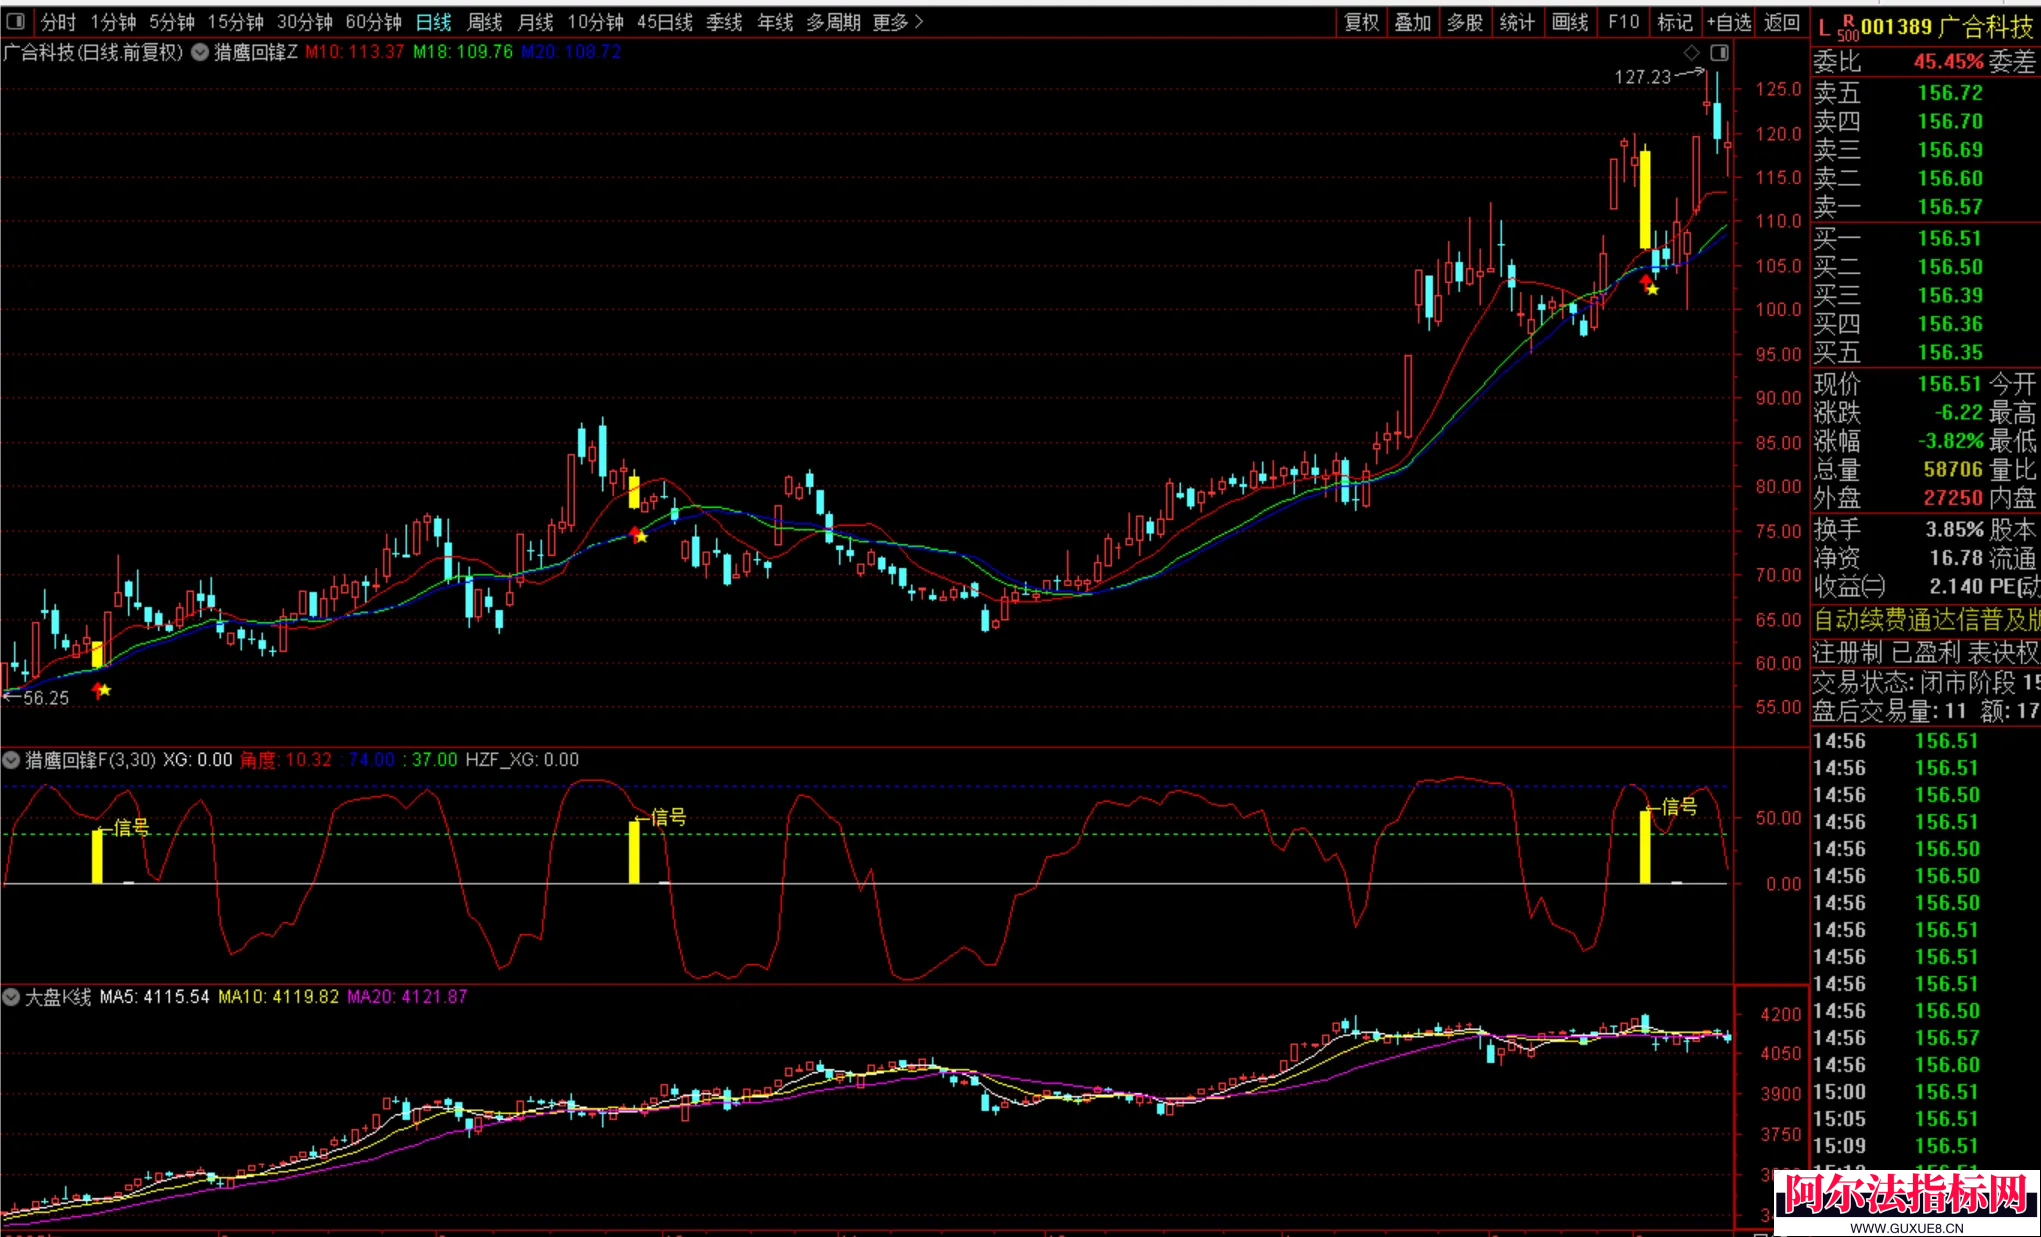
Task: Switch to the 周线 weekly tab
Action: pos(485,22)
